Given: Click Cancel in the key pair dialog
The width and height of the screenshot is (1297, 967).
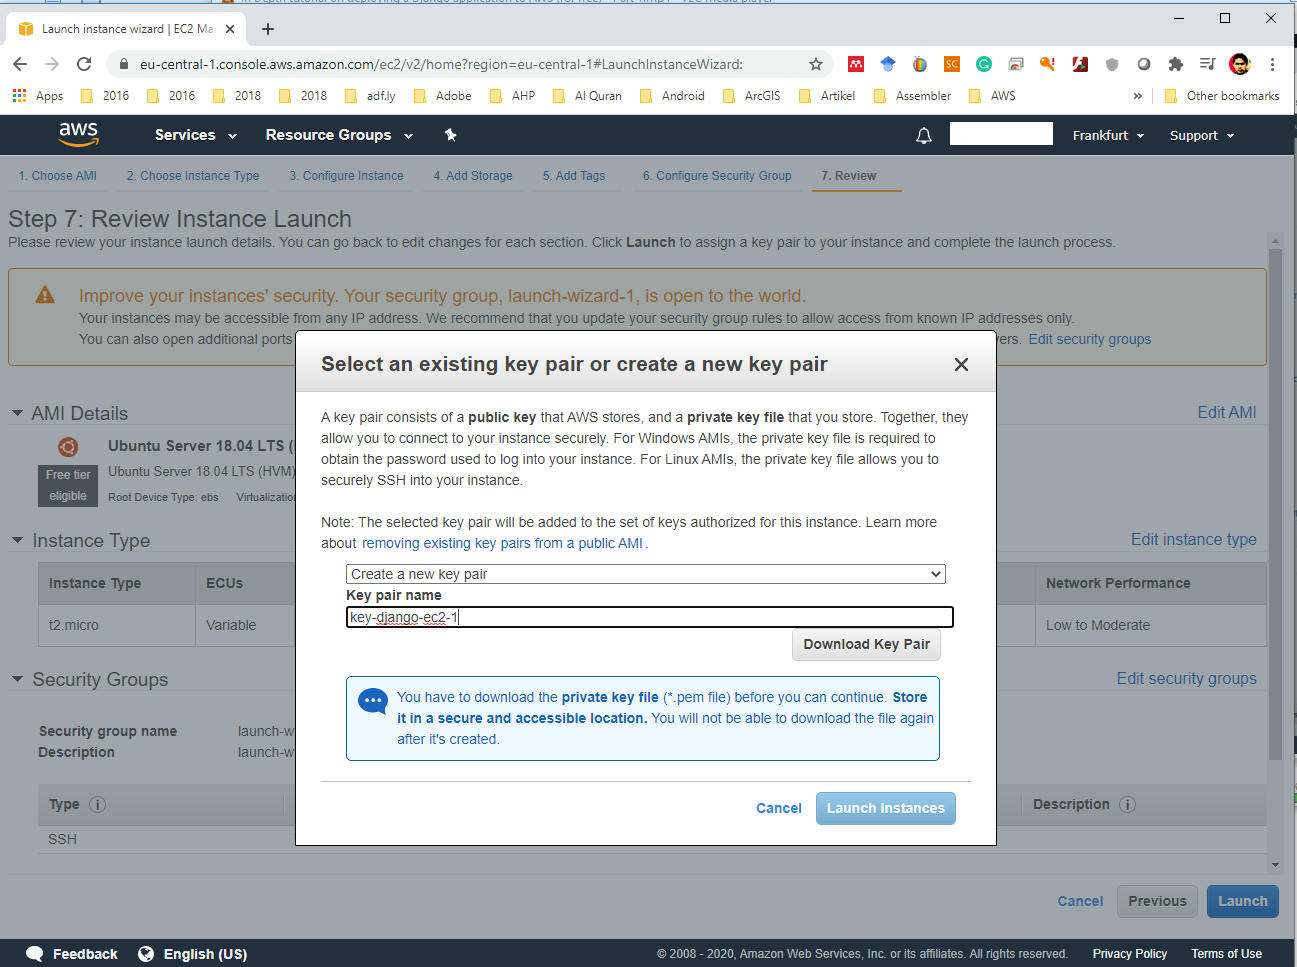Looking at the screenshot, I should point(778,808).
